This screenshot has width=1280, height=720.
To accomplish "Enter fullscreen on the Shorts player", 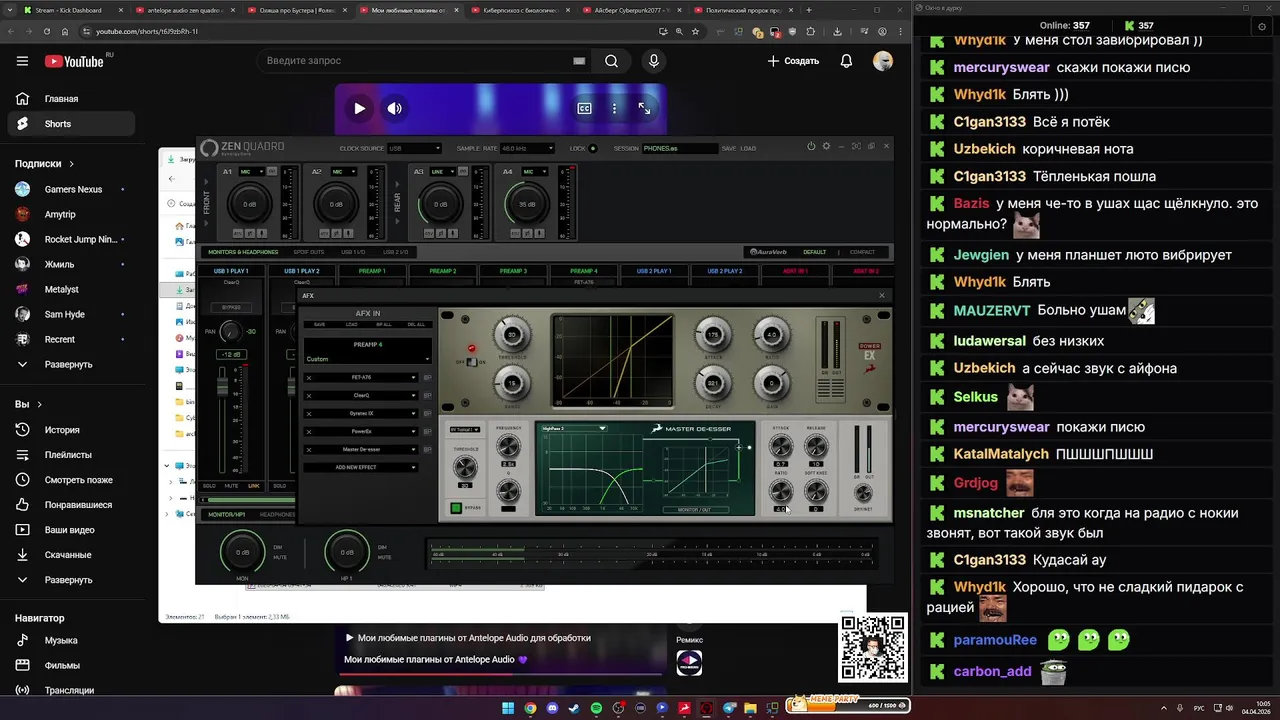I will coord(644,108).
